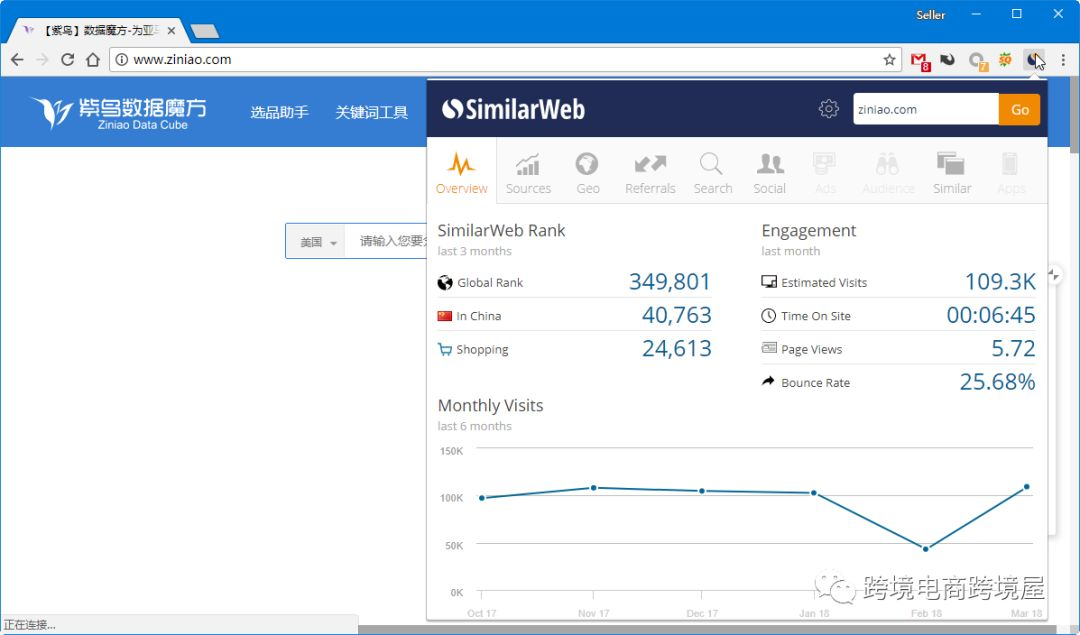Open the Apps tab
The height and width of the screenshot is (635, 1080).
(1010, 172)
